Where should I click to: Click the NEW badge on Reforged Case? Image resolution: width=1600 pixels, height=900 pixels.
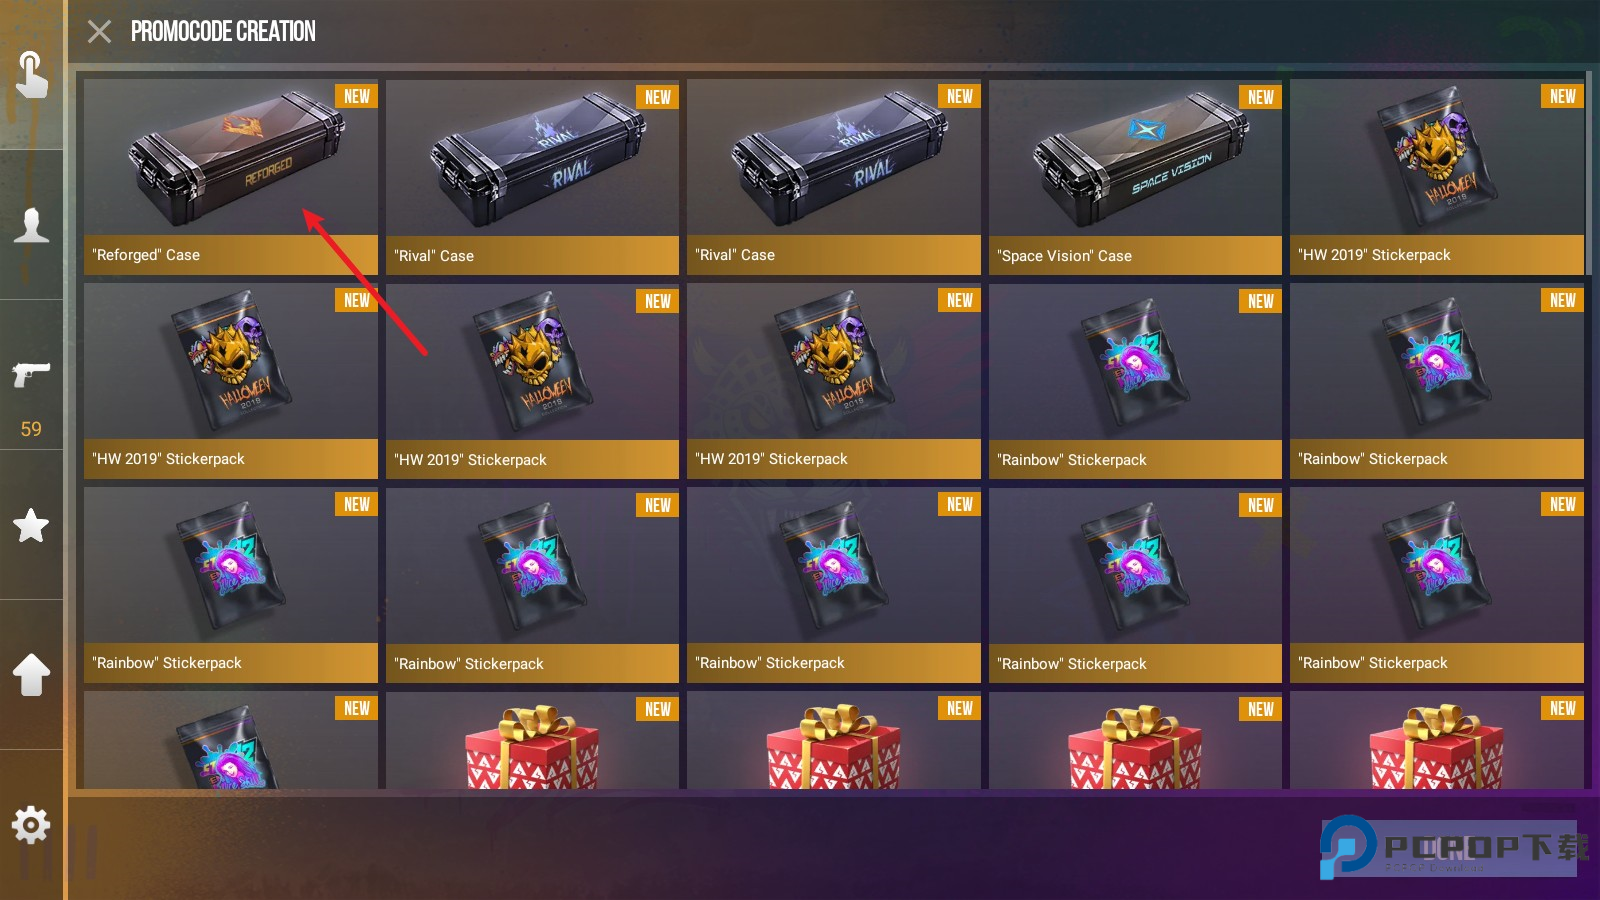click(x=356, y=96)
